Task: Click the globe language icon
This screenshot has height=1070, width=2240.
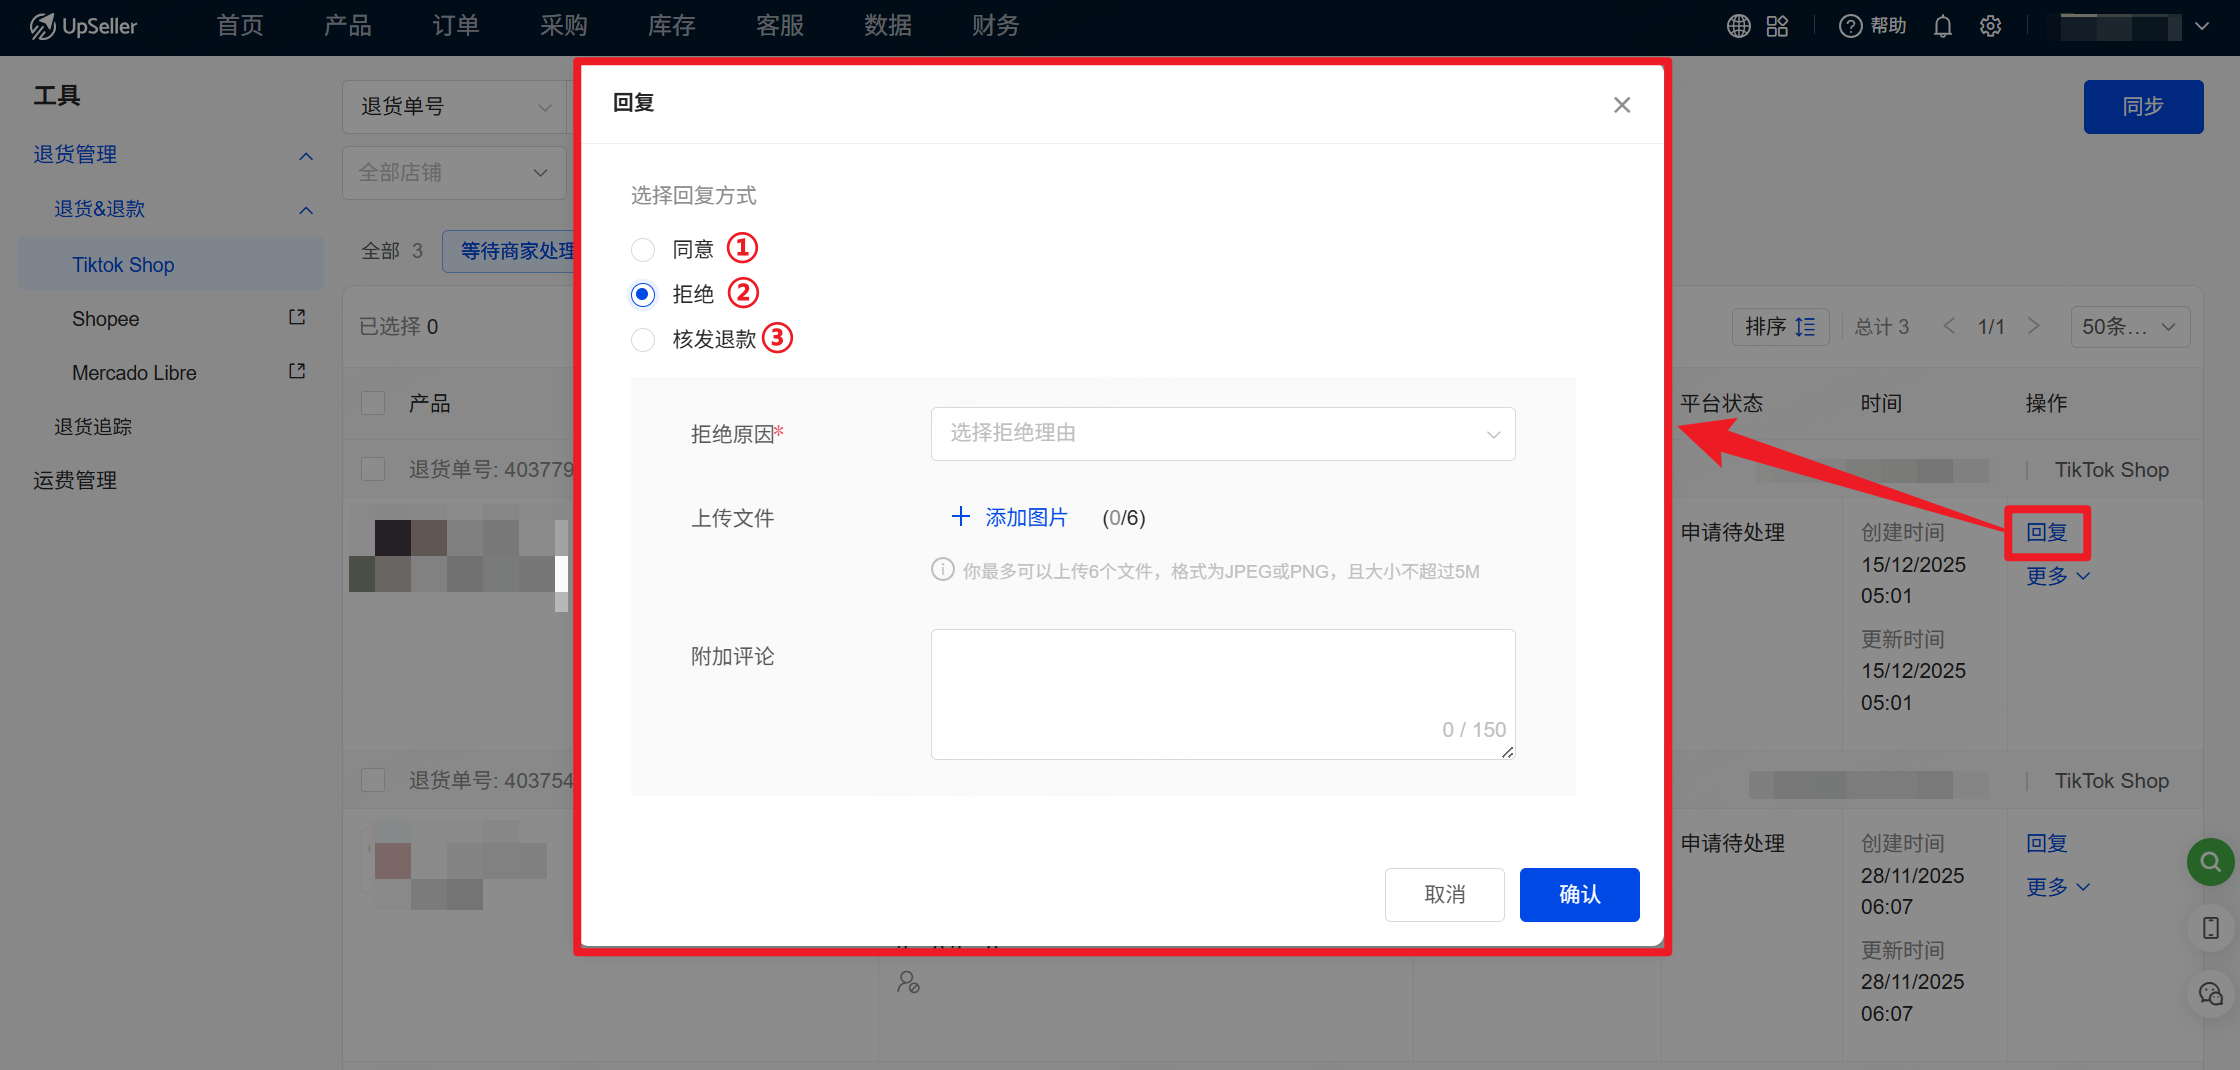Action: (x=1738, y=26)
